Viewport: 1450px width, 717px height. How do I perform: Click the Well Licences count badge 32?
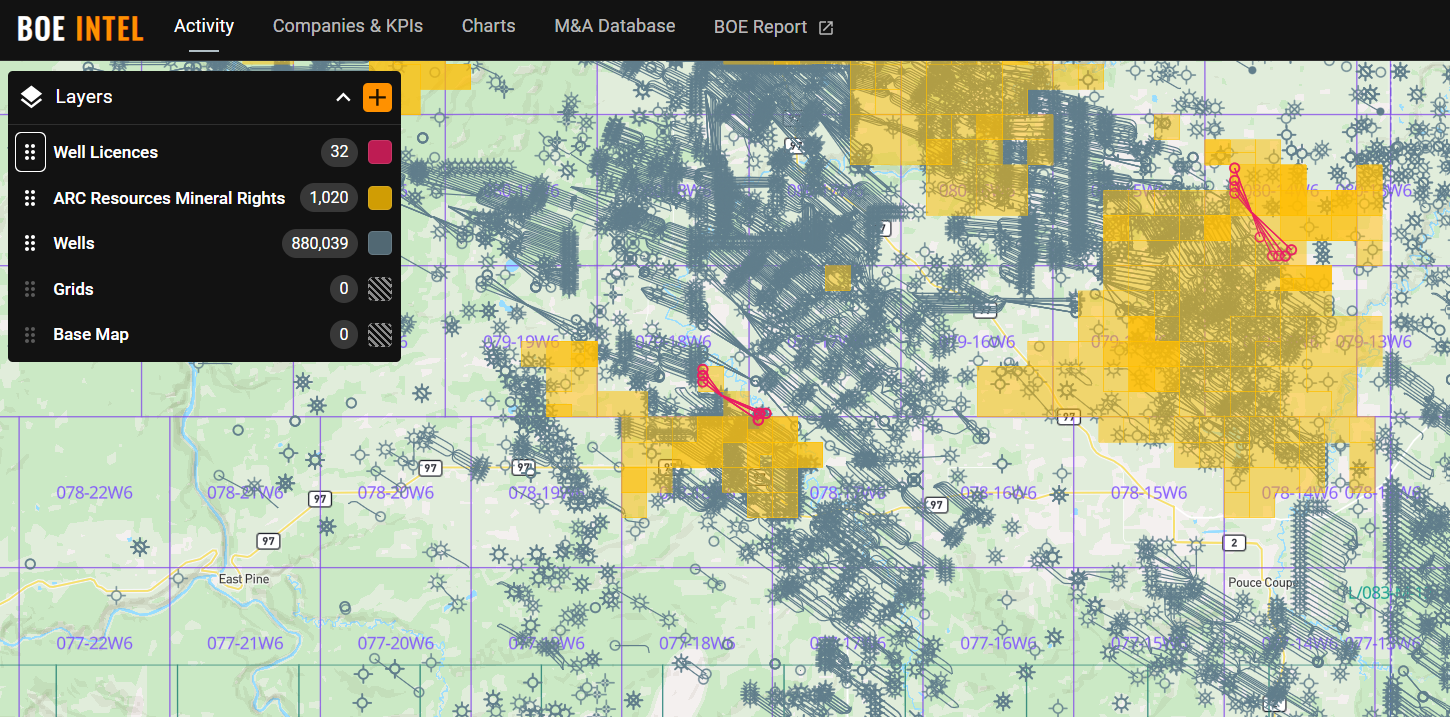(339, 152)
